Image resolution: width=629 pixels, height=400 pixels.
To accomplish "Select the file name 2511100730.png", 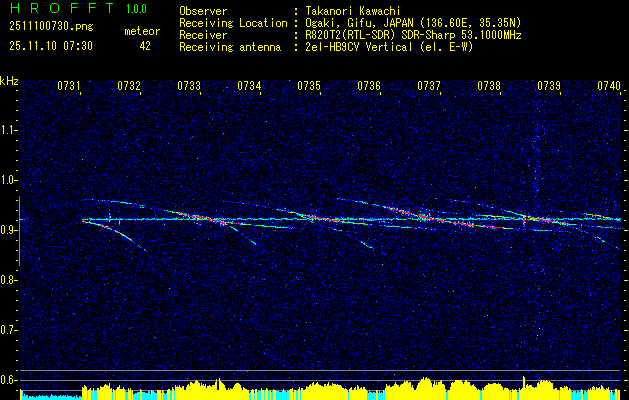I will (51, 27).
